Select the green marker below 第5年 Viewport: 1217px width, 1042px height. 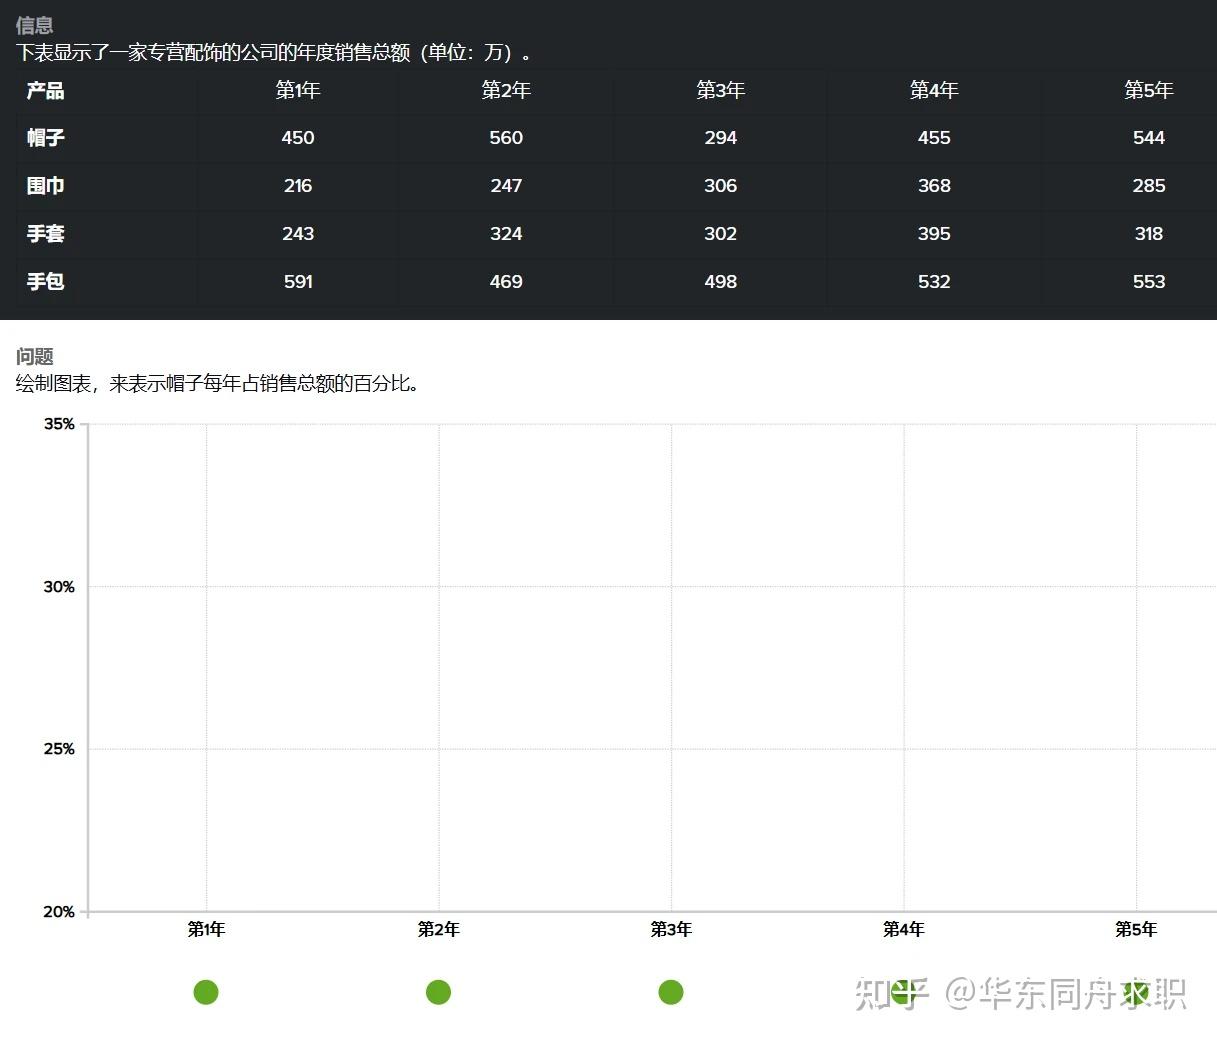pos(1135,992)
